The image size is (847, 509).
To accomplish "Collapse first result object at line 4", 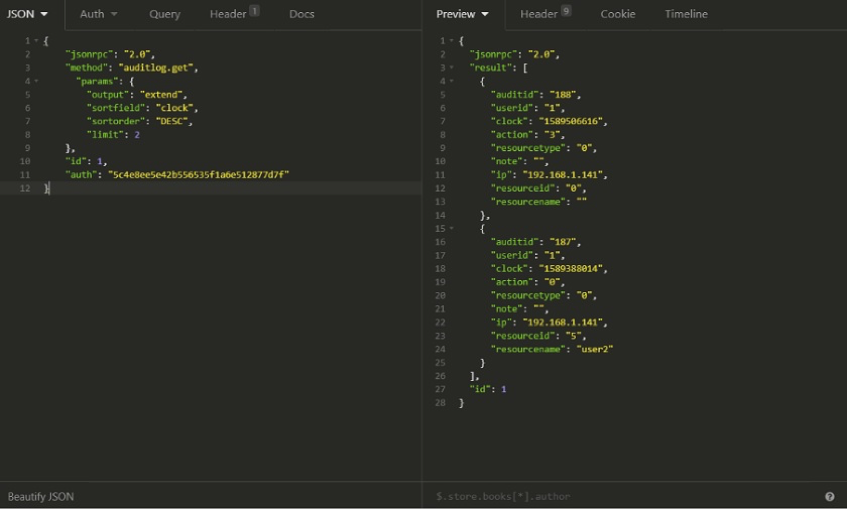I will (452, 81).
